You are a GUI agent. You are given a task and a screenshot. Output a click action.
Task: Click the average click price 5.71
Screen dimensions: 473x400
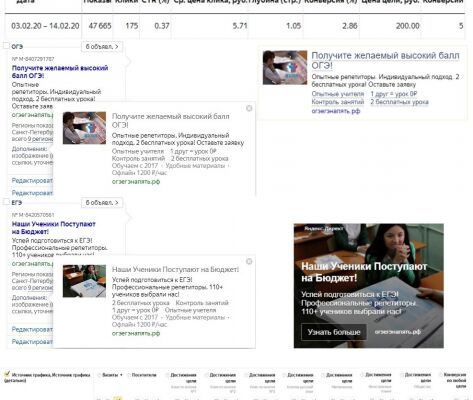tap(240, 26)
